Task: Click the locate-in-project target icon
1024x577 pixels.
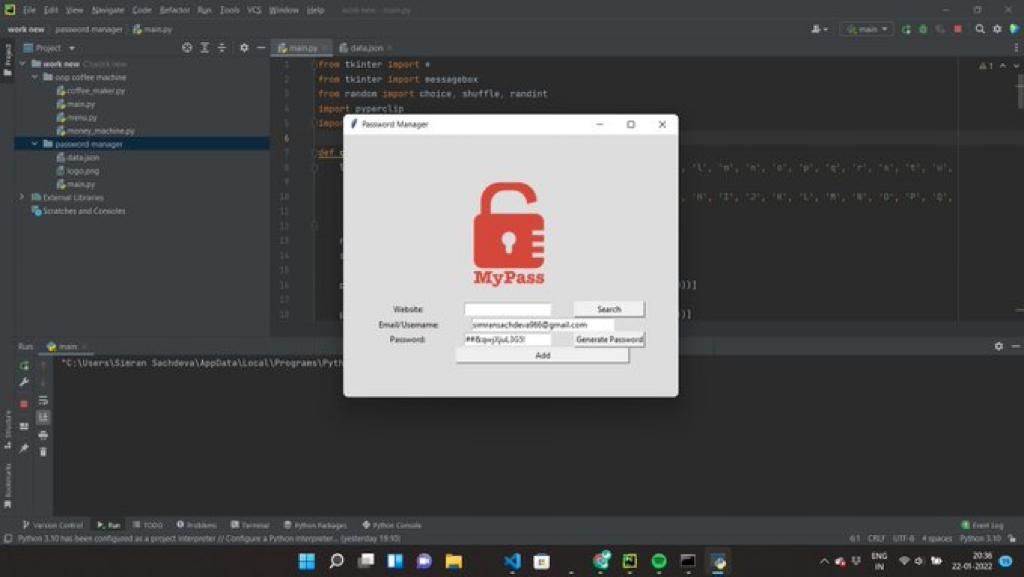Action: [187, 48]
